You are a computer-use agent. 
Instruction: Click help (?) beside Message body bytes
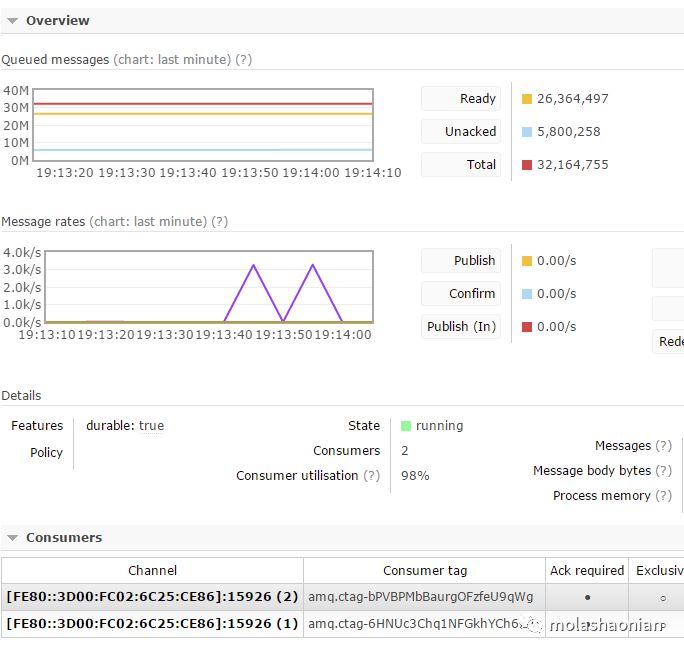pos(663,471)
